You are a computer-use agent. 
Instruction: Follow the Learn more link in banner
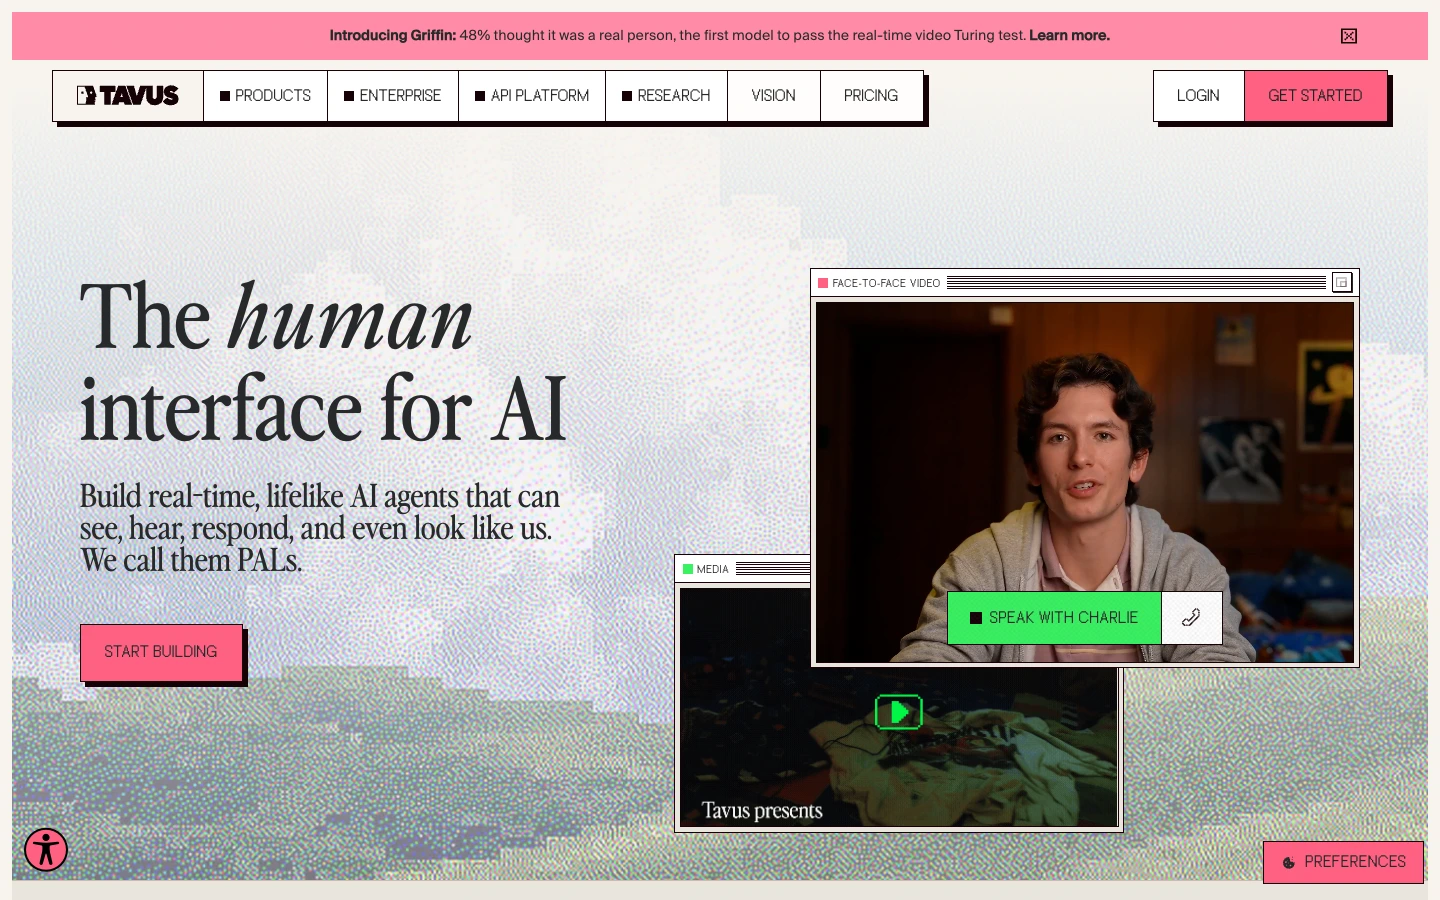(1069, 36)
